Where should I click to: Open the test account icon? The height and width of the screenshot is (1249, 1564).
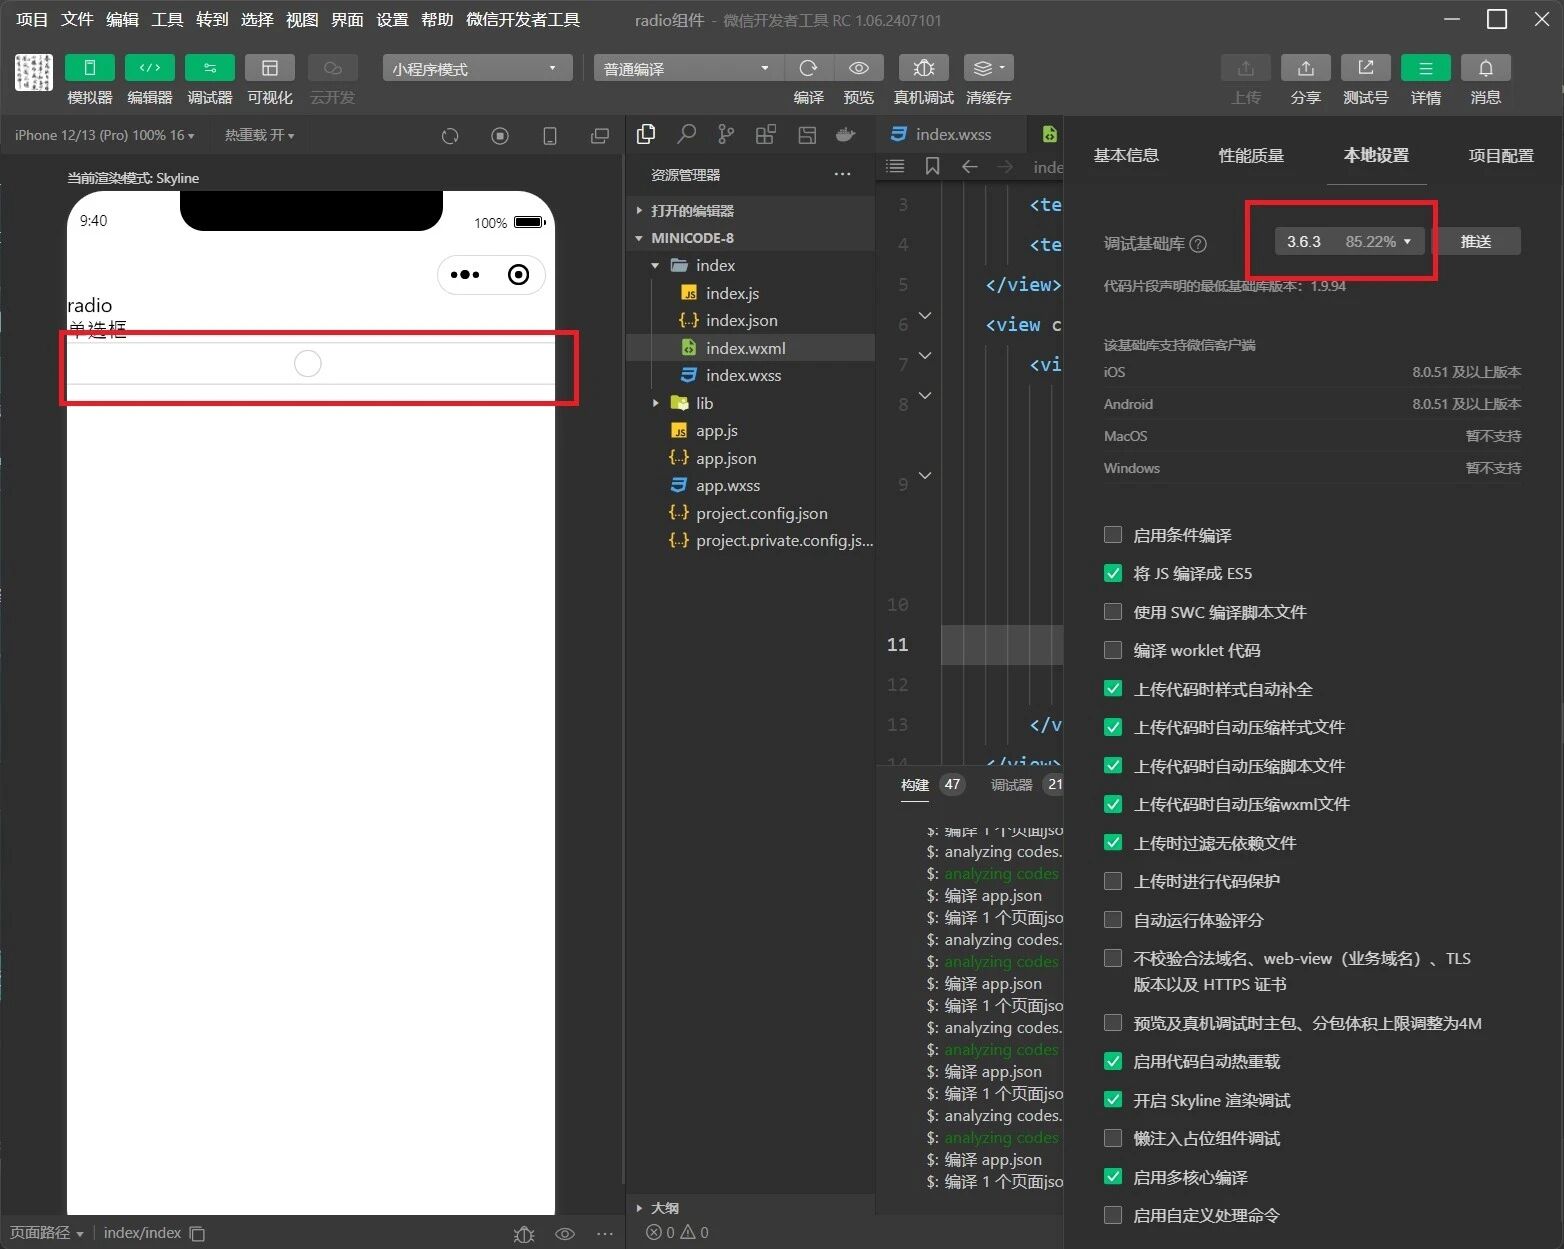1365,68
